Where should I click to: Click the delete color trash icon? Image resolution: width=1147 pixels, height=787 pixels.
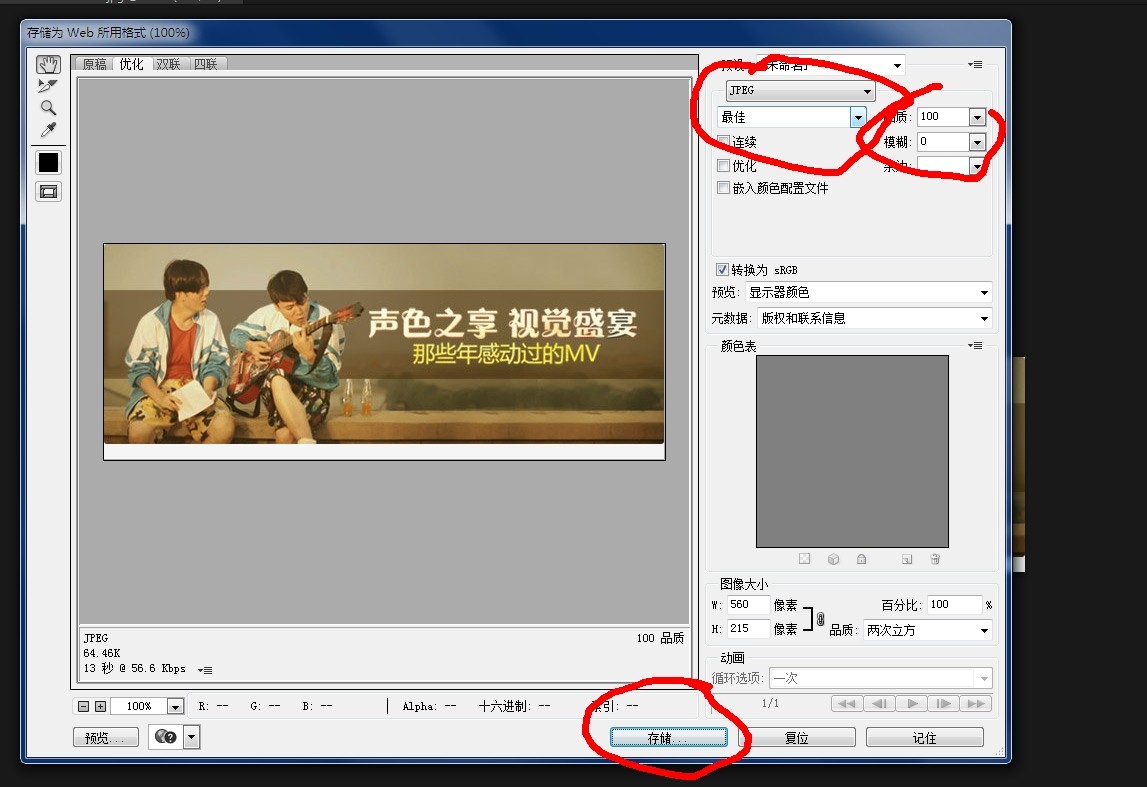[x=935, y=560]
